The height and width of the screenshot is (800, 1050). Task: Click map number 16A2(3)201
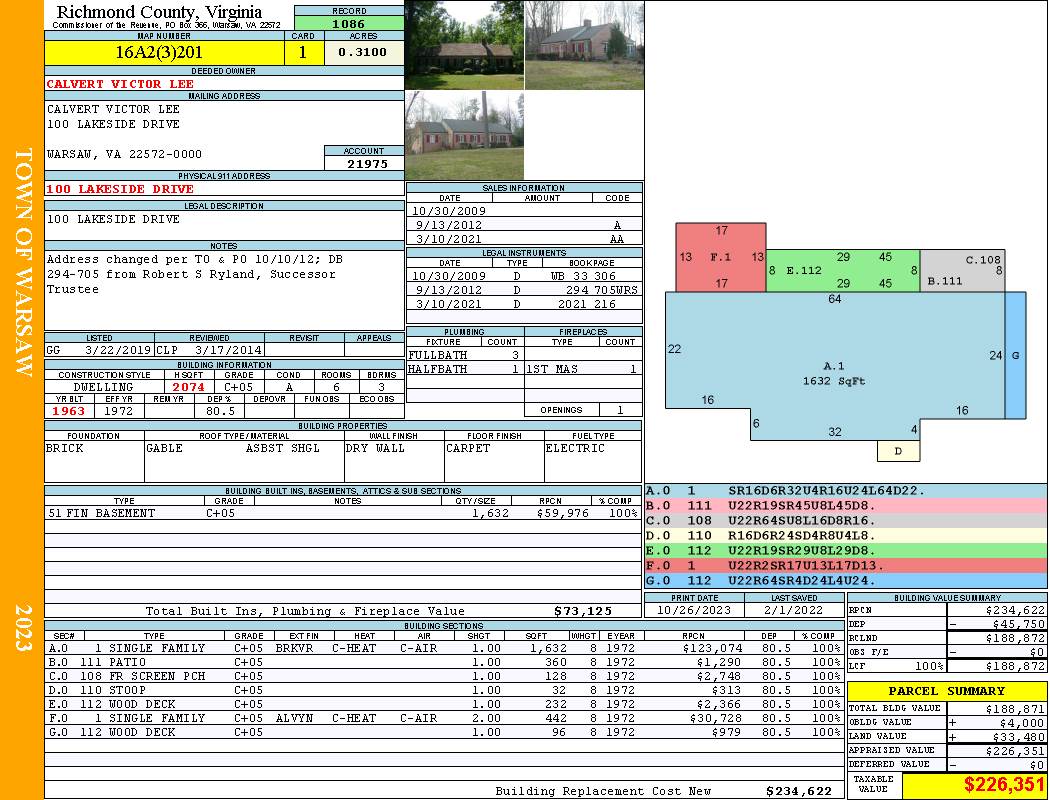pos(159,52)
